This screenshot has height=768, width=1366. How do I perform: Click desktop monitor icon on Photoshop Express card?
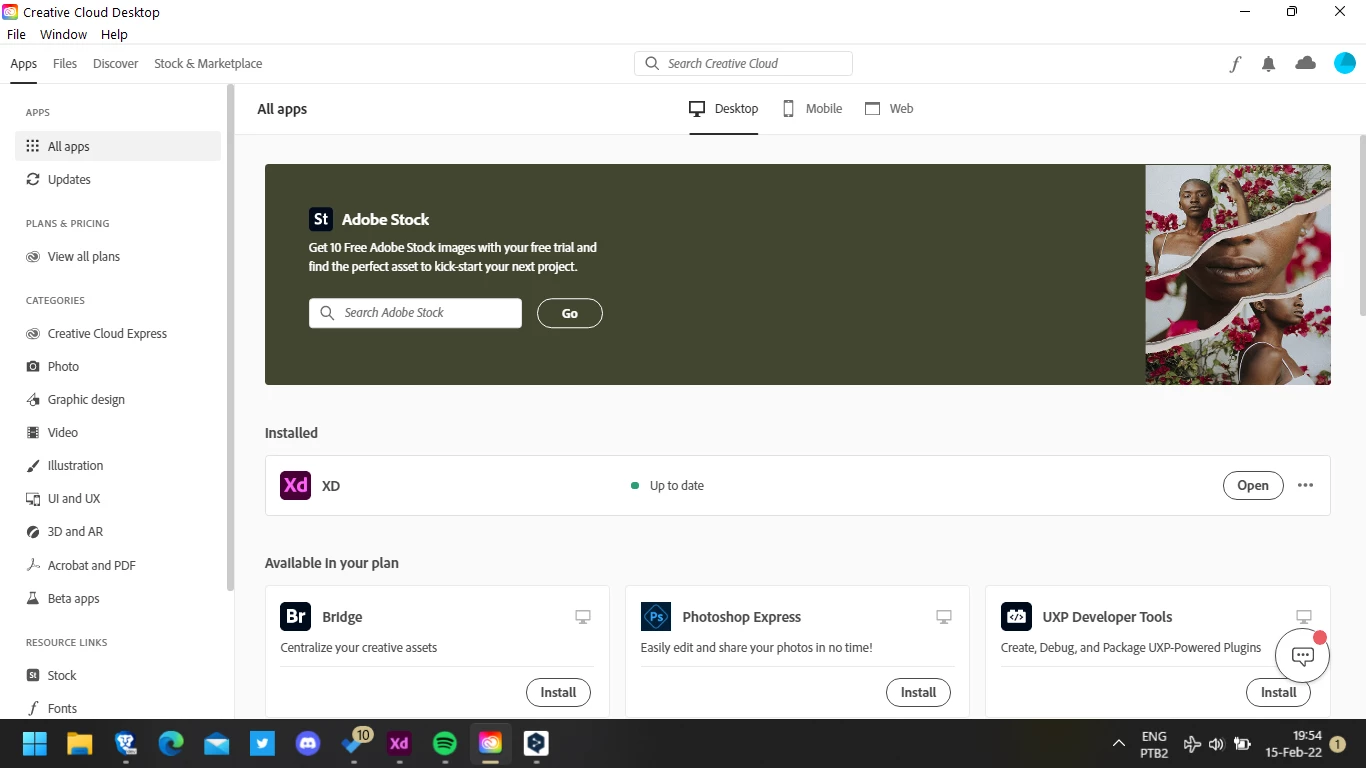click(943, 617)
